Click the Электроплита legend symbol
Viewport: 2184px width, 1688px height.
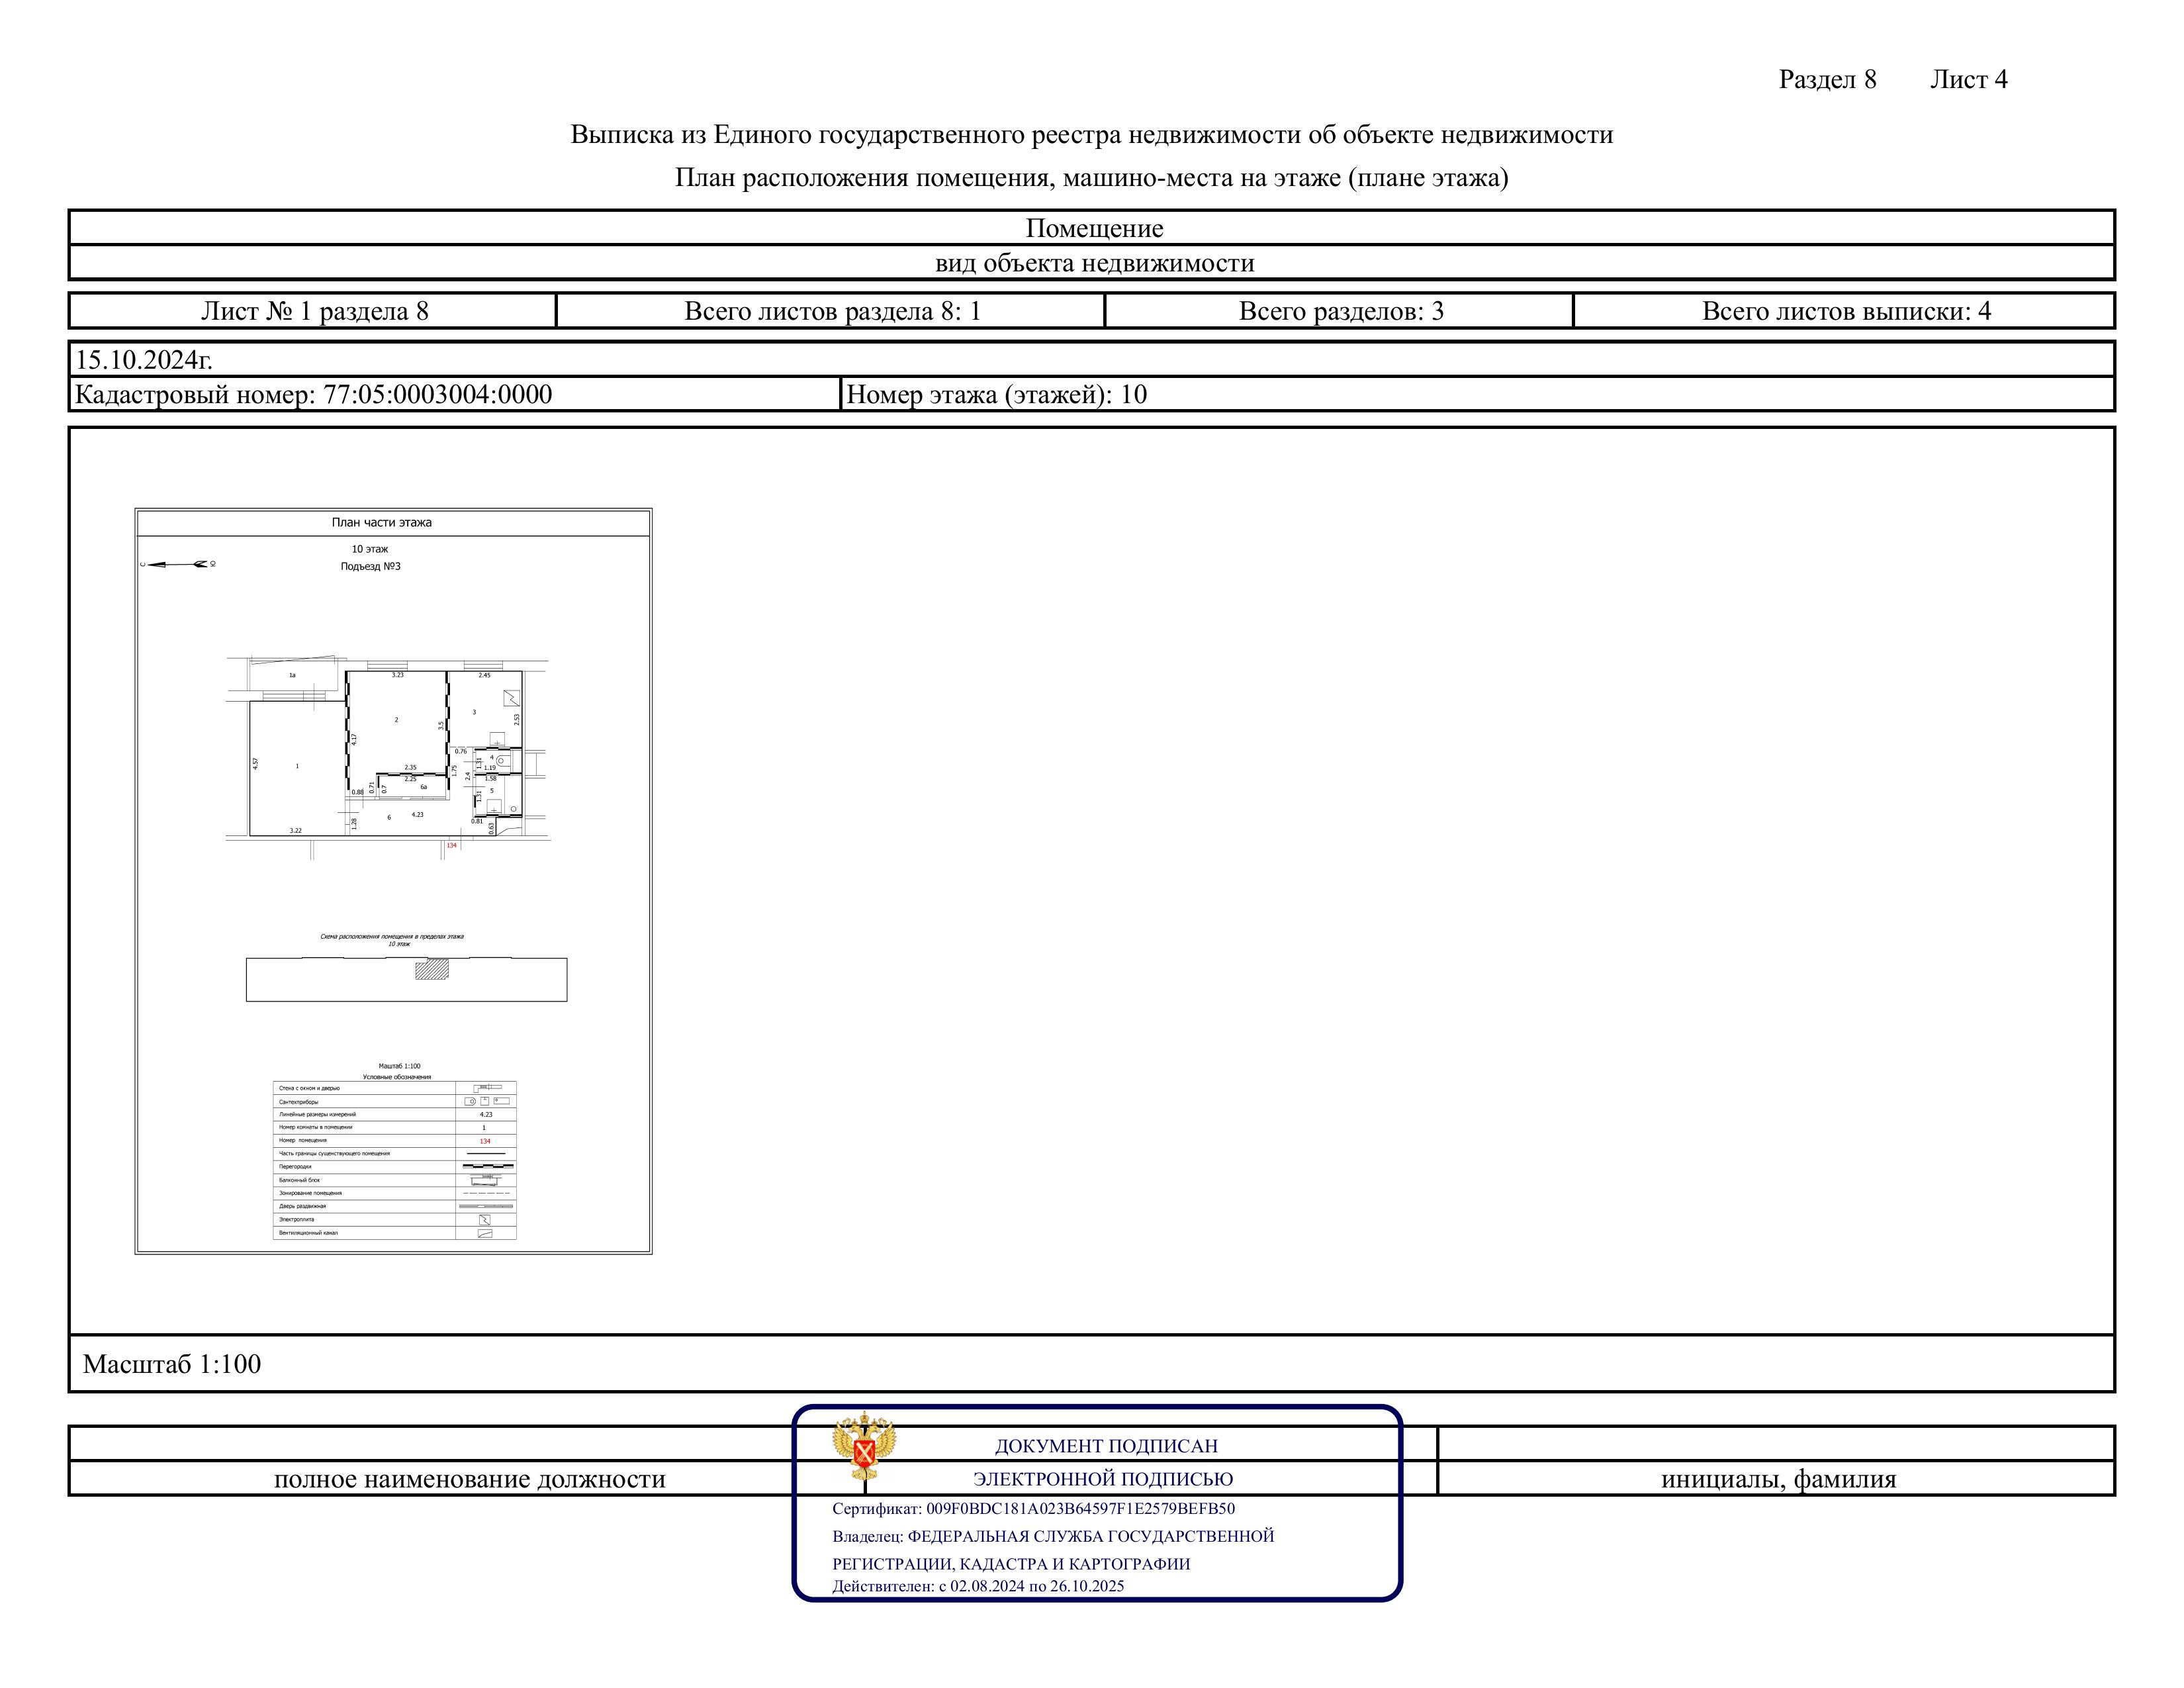pyautogui.click(x=485, y=1219)
